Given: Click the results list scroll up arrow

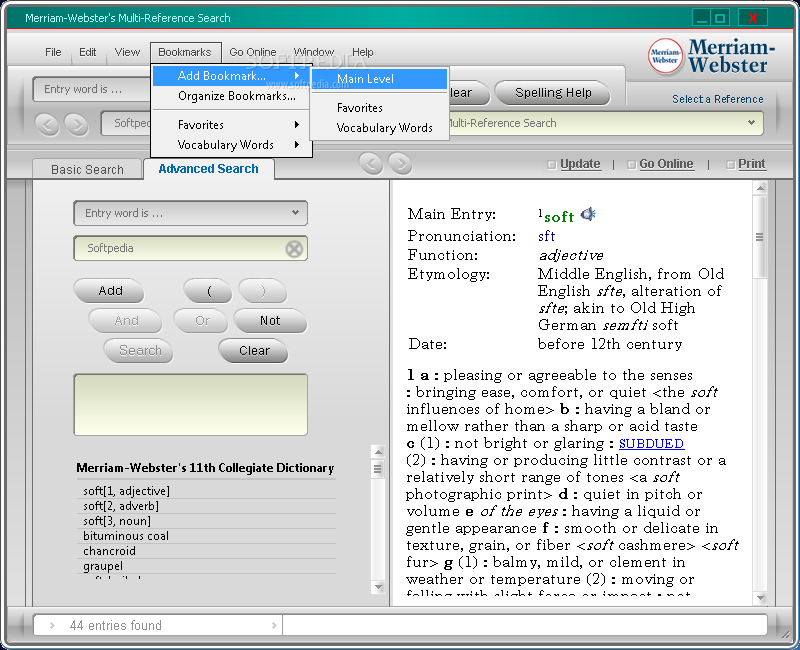Looking at the screenshot, I should [379, 452].
